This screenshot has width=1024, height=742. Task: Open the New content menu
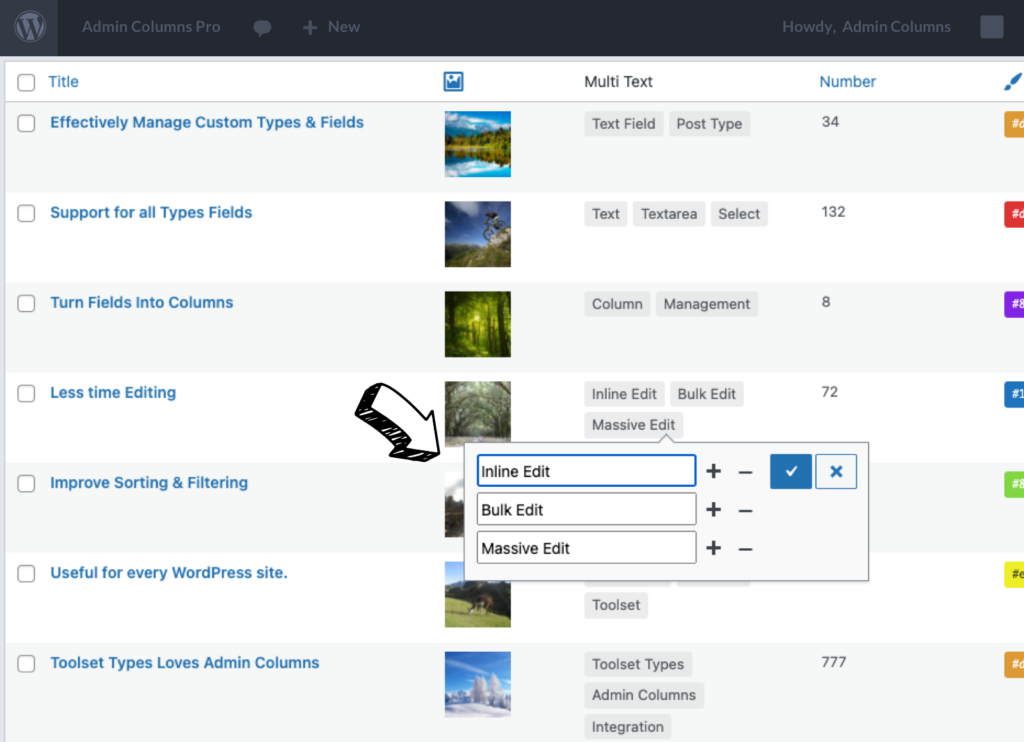(344, 27)
